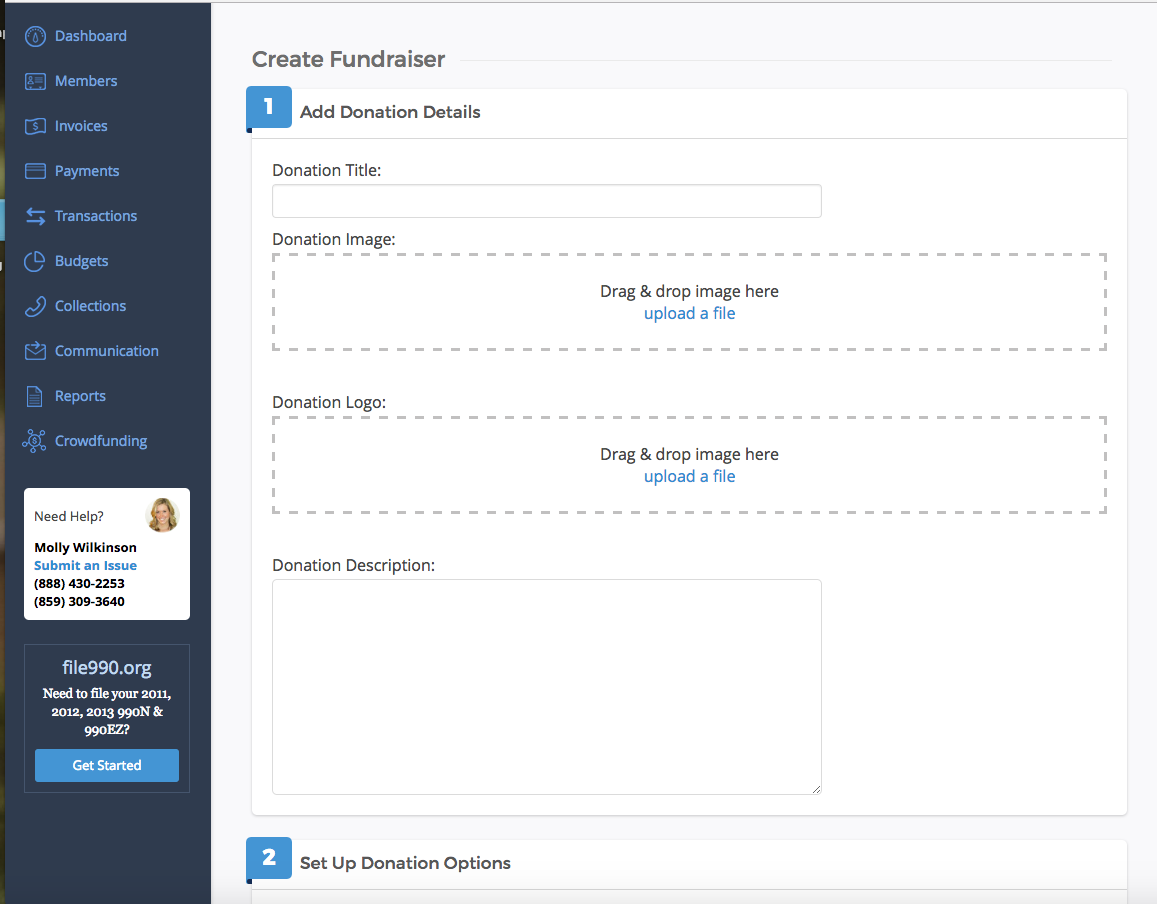Viewport: 1157px width, 904px height.
Task: Click Molly Wilkinson's profile photo
Action: 162,514
